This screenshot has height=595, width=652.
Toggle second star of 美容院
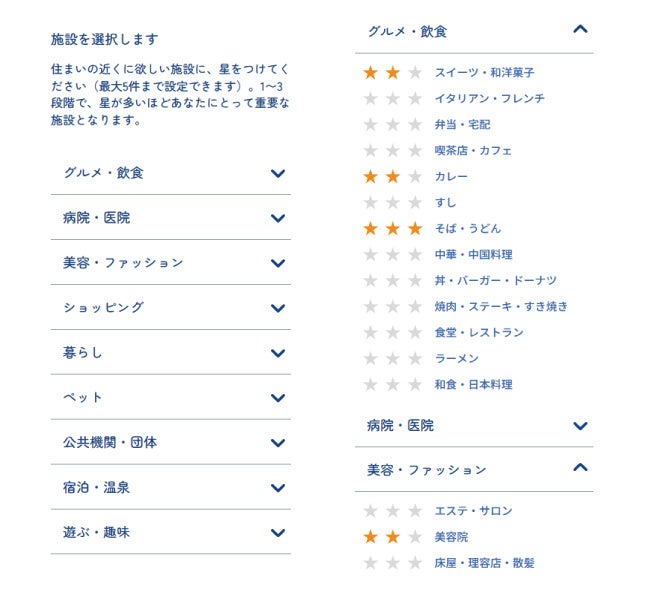[393, 537]
